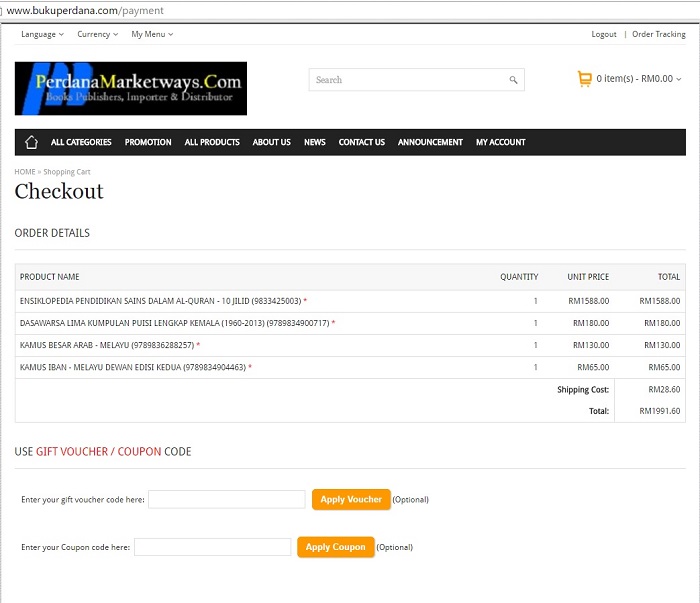Go to CONTACT US page
The width and height of the screenshot is (700, 603).
pos(362,142)
